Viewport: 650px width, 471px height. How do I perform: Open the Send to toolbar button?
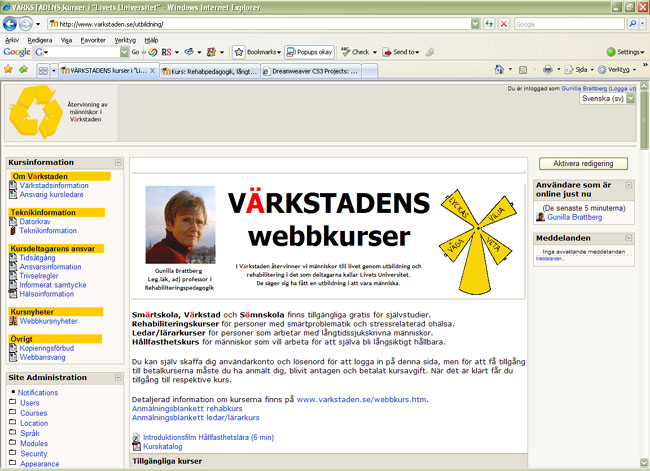(401, 52)
